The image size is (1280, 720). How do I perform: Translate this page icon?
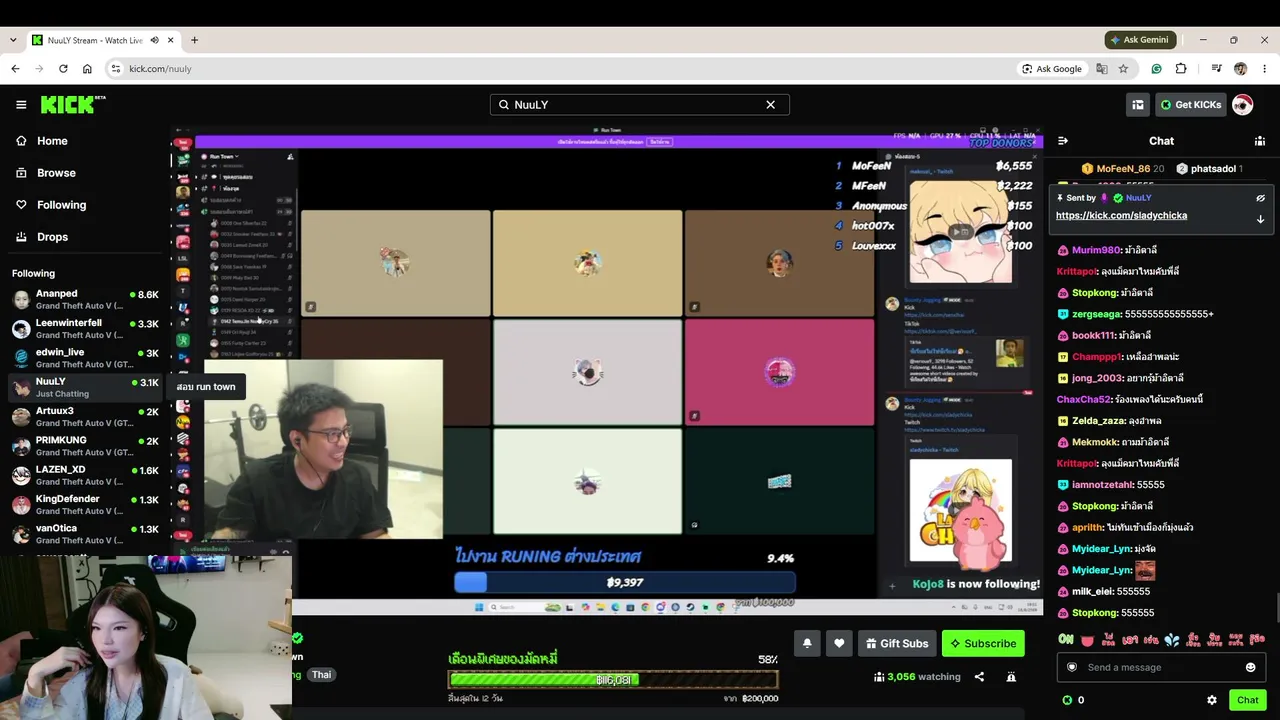pos(1102,69)
